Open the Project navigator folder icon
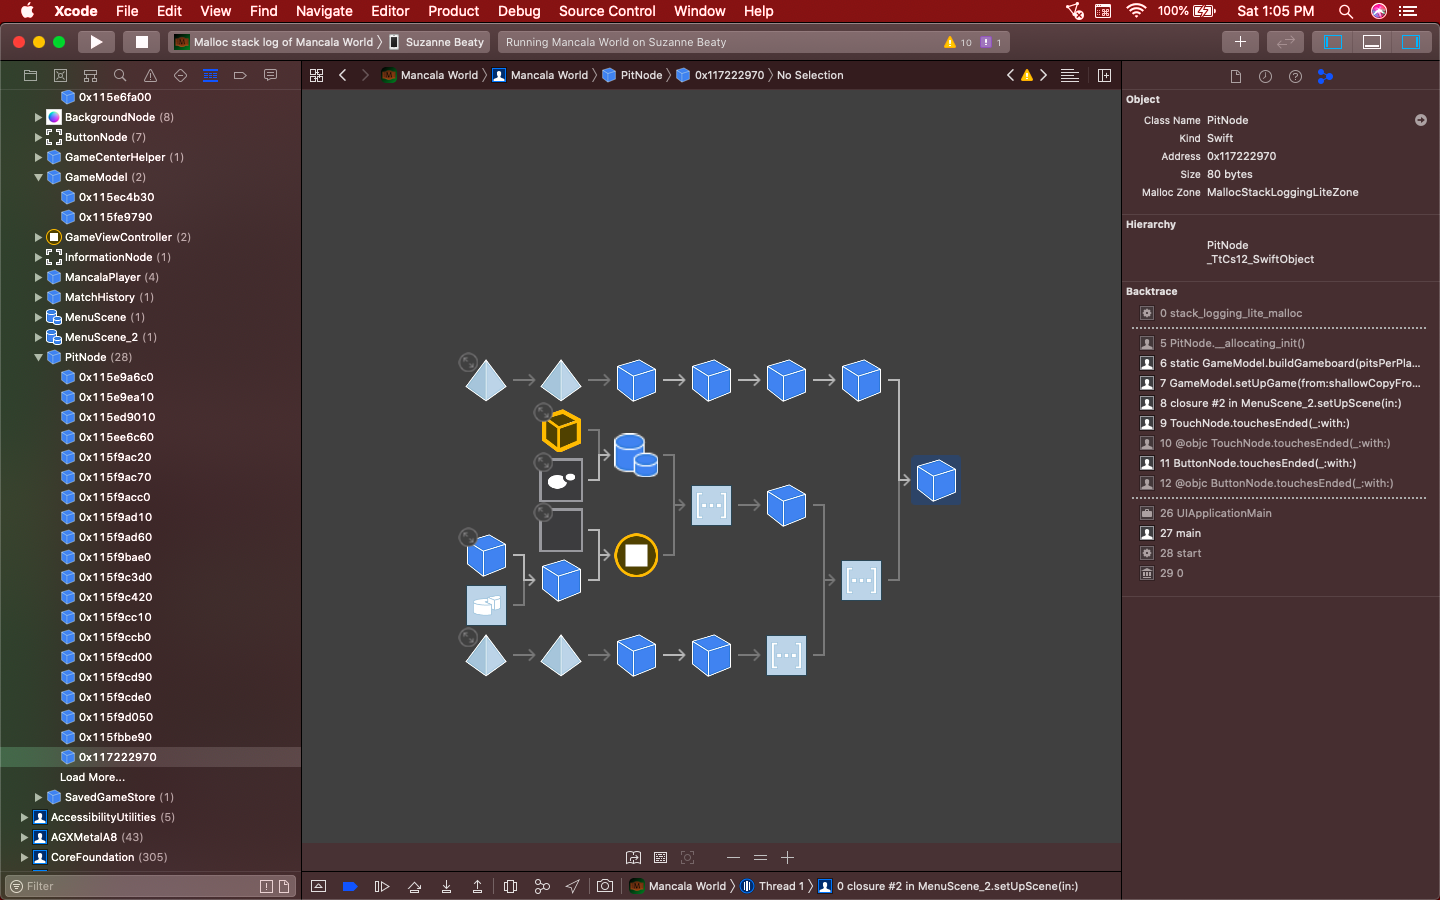The image size is (1440, 900). pos(30,75)
